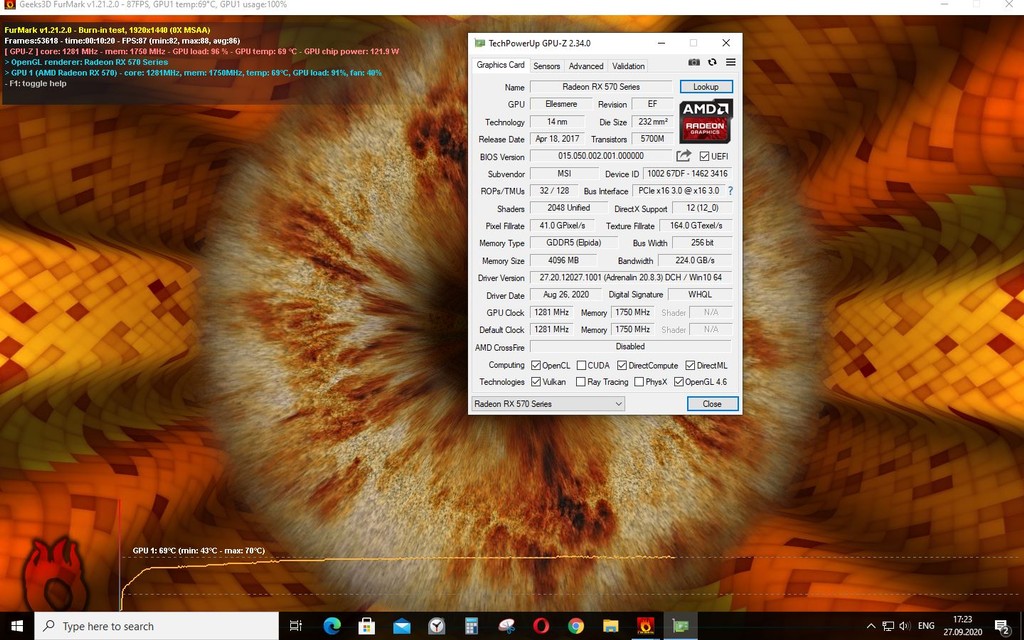Launch Opera browser from taskbar
Image resolution: width=1024 pixels, height=640 pixels.
tap(541, 626)
